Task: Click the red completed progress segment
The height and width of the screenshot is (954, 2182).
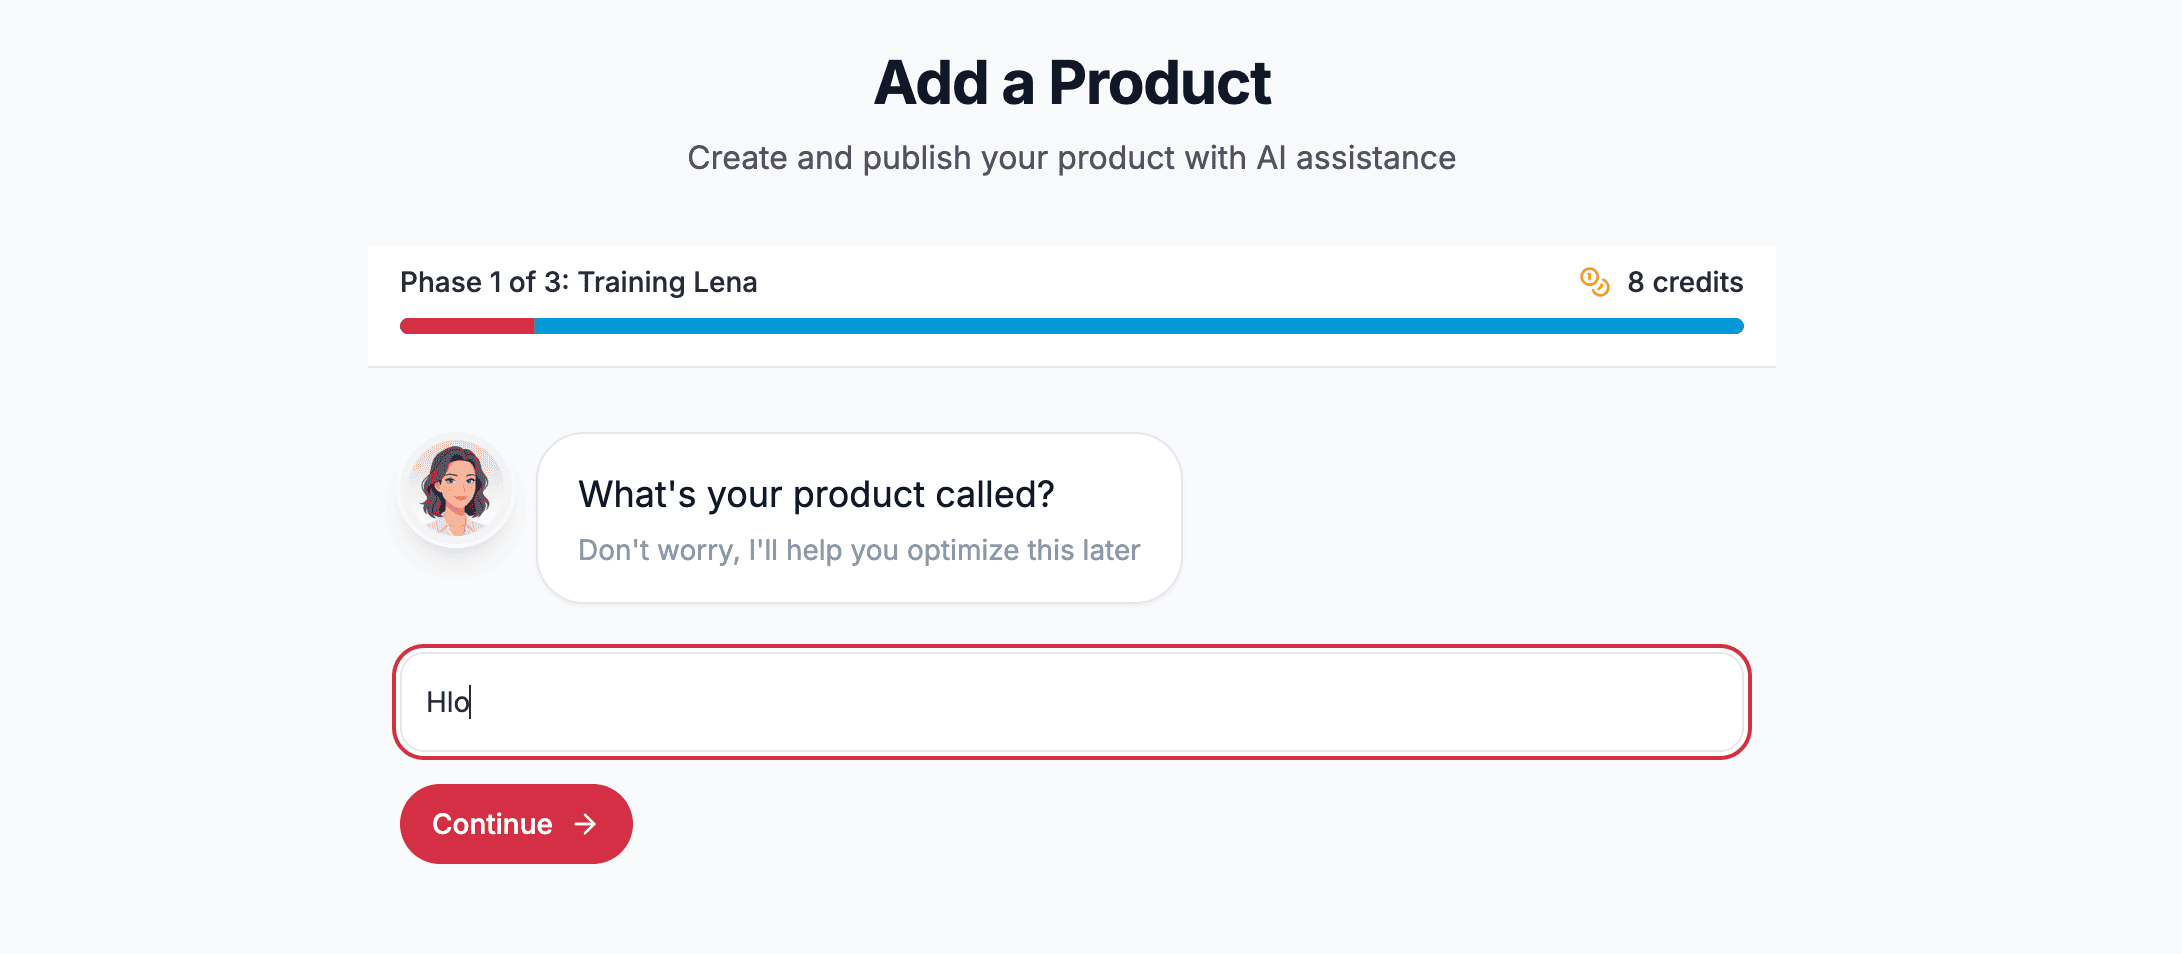Action: (466, 326)
